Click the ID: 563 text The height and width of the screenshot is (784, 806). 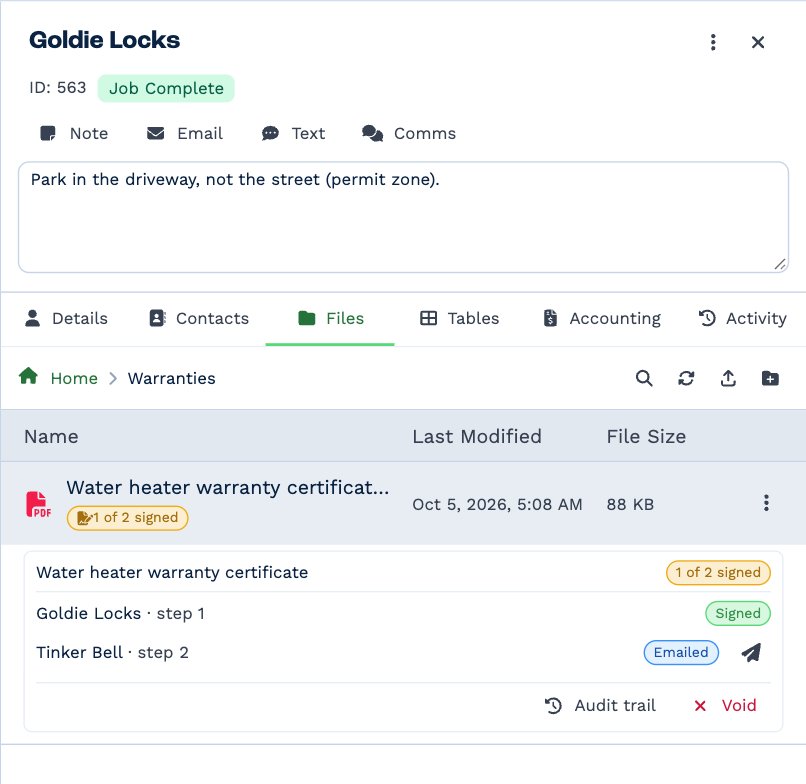[x=58, y=88]
